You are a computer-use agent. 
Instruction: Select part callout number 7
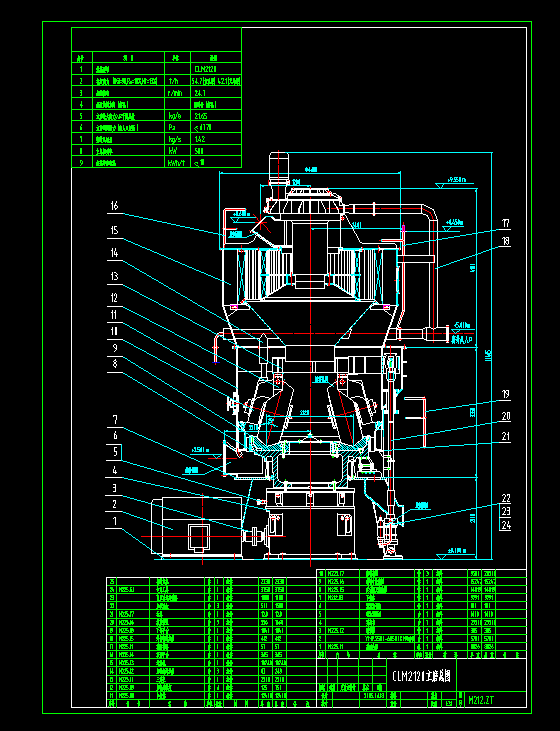pyautogui.click(x=115, y=420)
